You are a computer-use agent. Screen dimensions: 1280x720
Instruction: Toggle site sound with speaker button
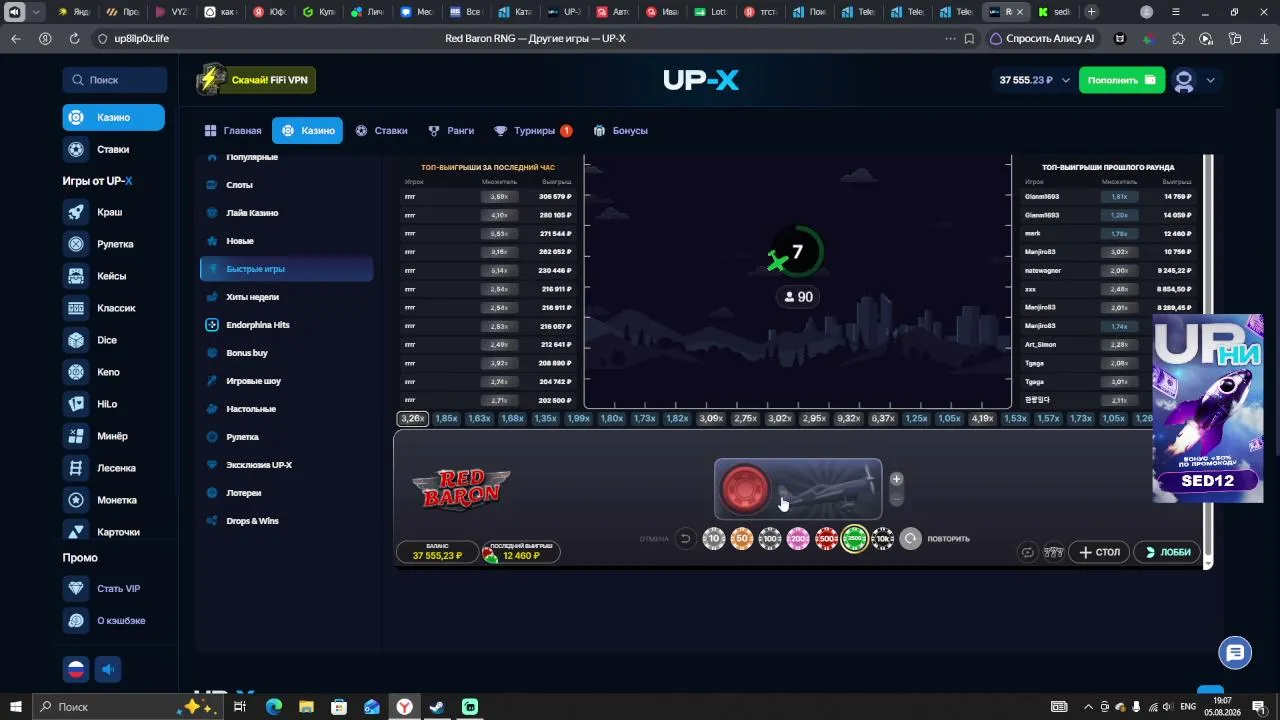[x=109, y=669]
